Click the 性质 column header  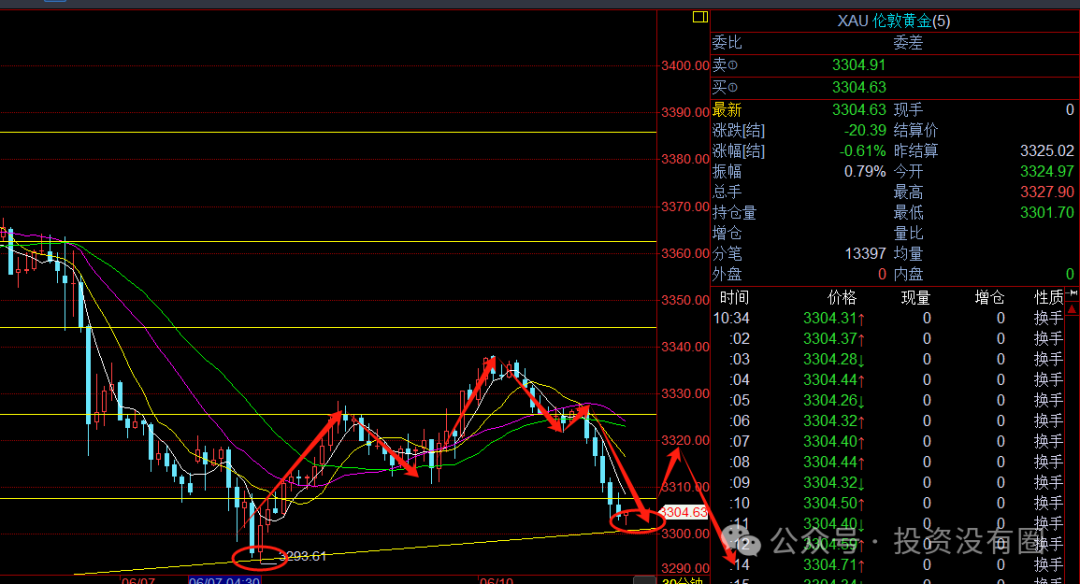pos(1049,298)
